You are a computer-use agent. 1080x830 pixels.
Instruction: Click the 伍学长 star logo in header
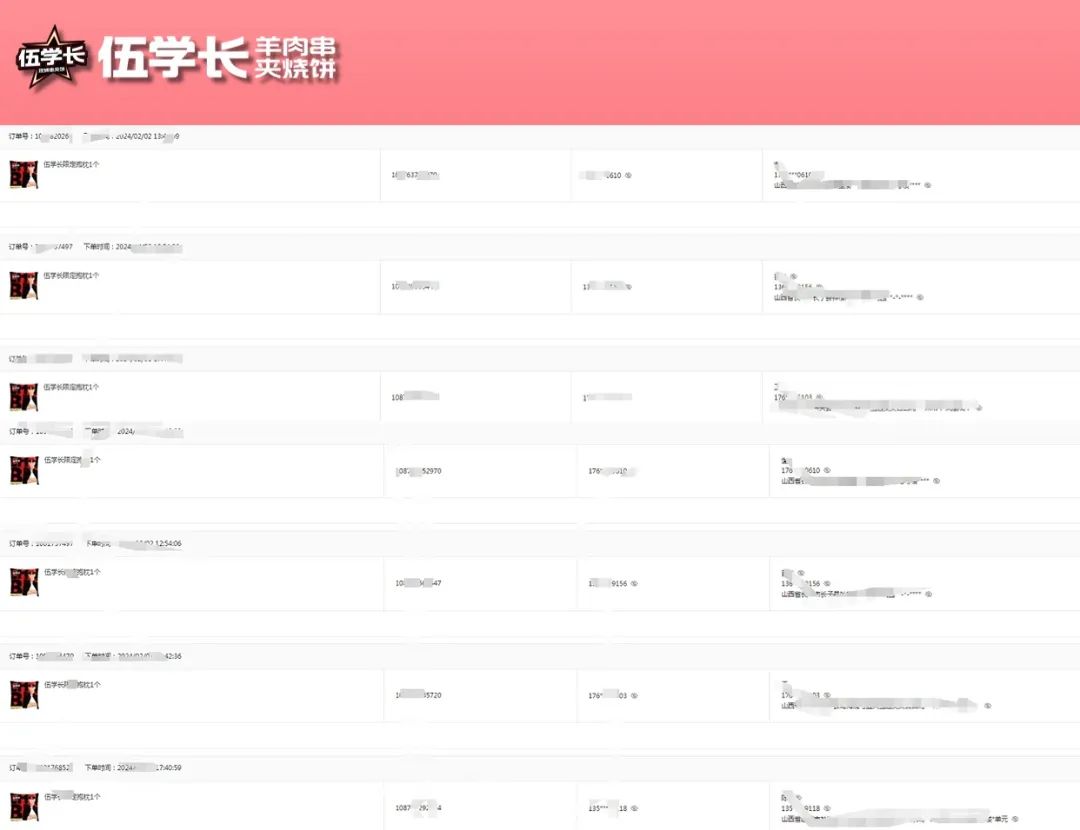[x=52, y=61]
